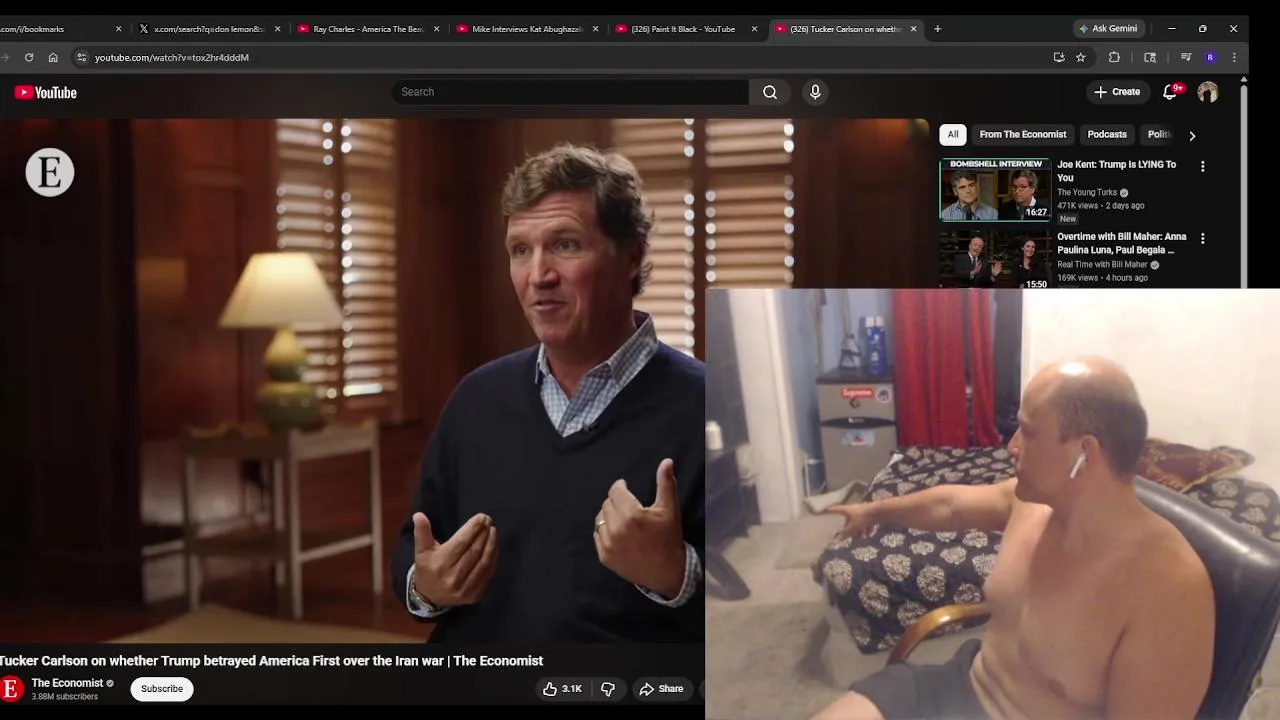
Task: Install or cast icon in address bar
Action: [x=1059, y=57]
